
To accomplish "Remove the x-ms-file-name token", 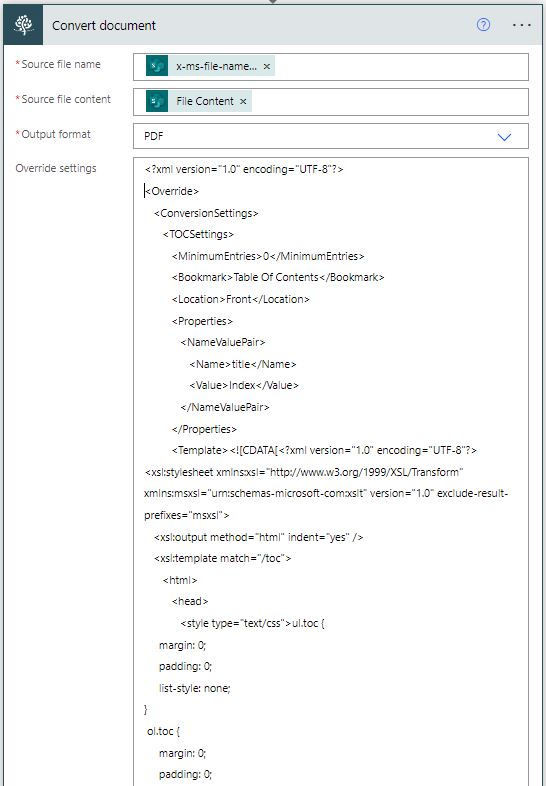I will (267, 66).
